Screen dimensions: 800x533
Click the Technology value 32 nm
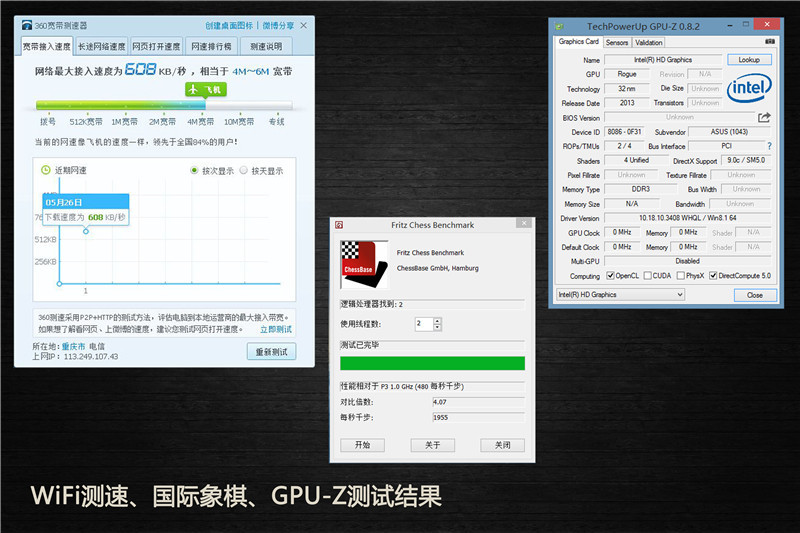coord(627,88)
